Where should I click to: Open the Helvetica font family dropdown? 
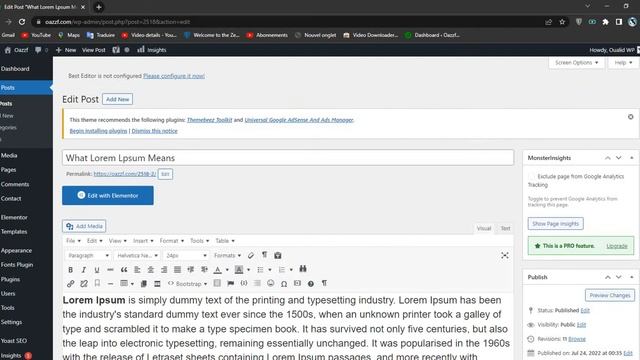137,256
